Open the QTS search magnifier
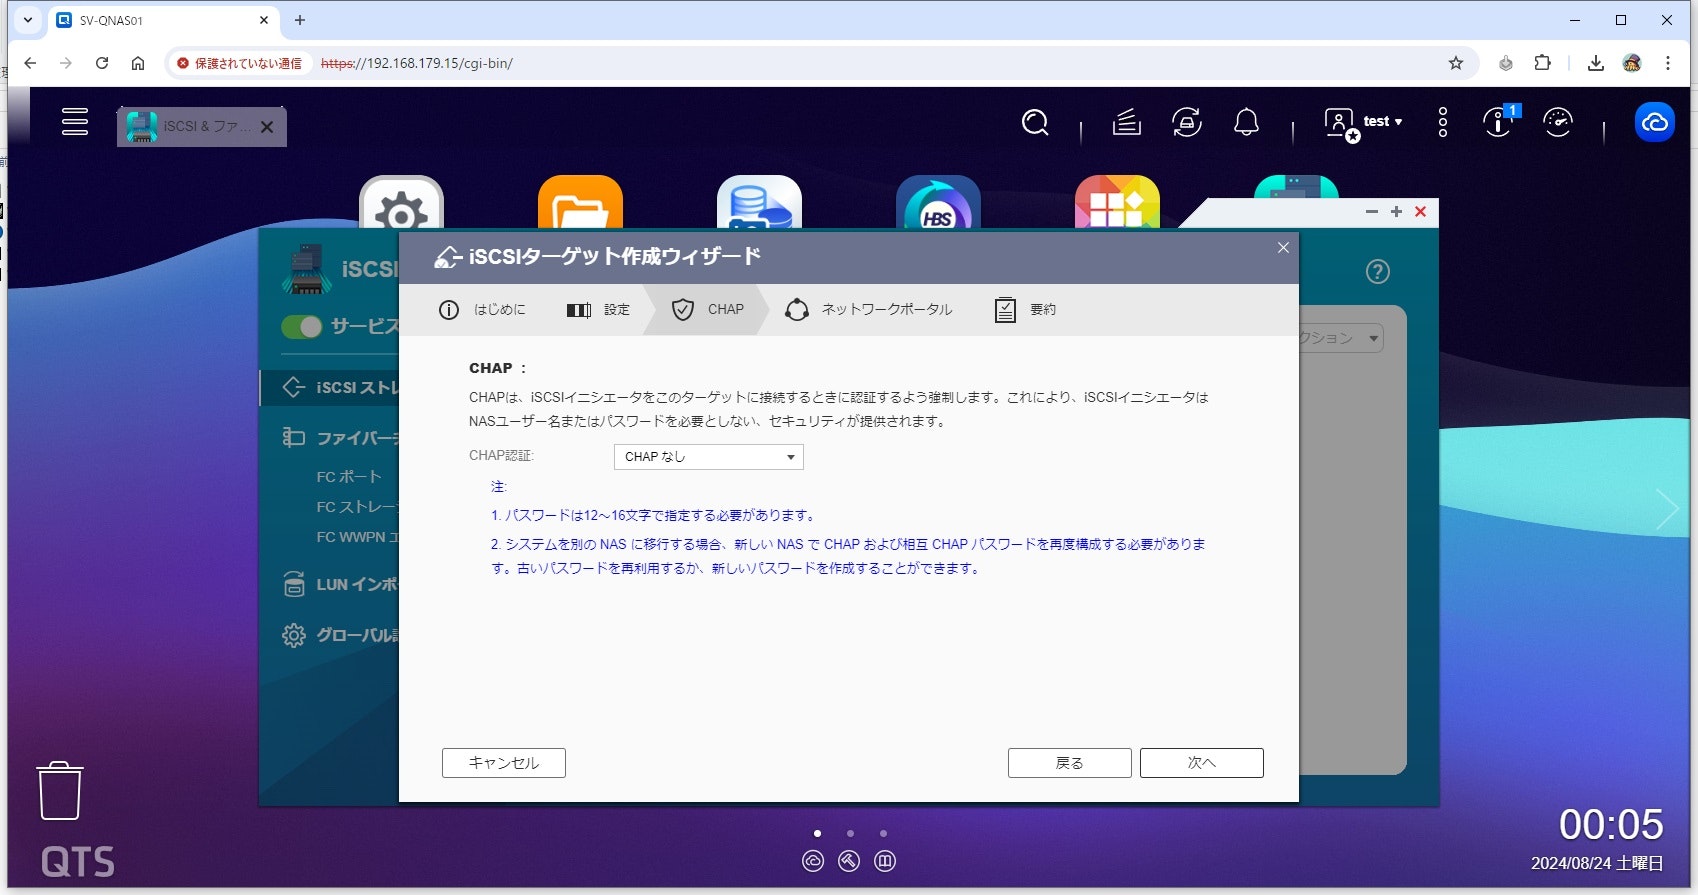Image resolution: width=1698 pixels, height=895 pixels. click(1035, 123)
